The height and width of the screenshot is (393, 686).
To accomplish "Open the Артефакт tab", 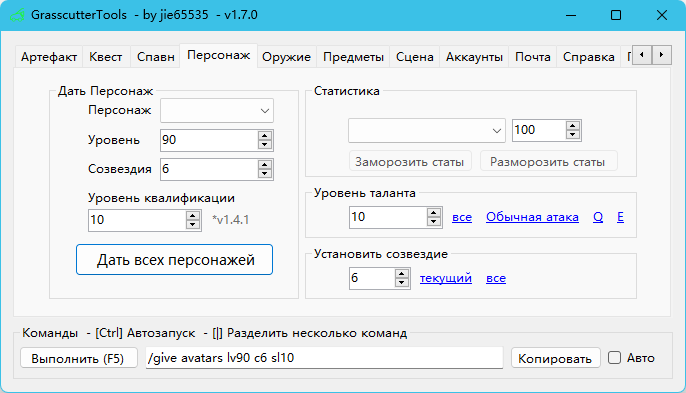I will [x=49, y=57].
